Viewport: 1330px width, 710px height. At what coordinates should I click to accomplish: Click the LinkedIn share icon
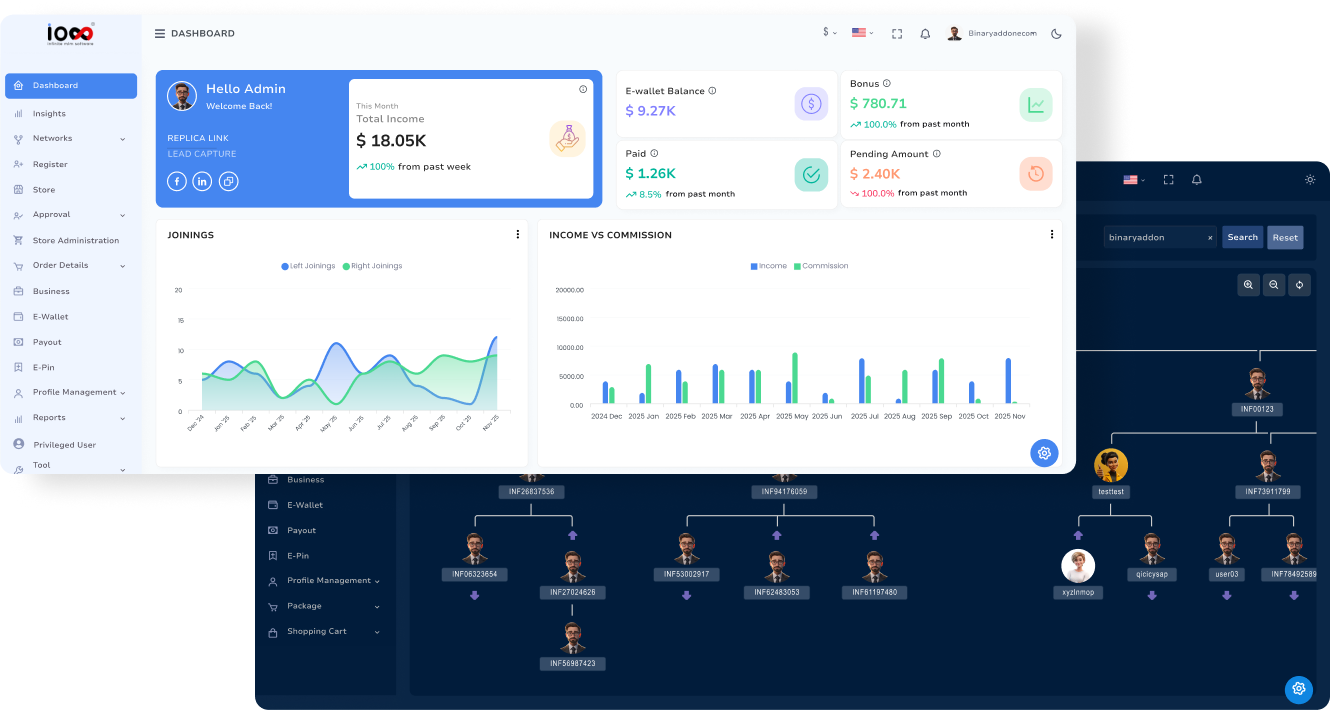[202, 181]
